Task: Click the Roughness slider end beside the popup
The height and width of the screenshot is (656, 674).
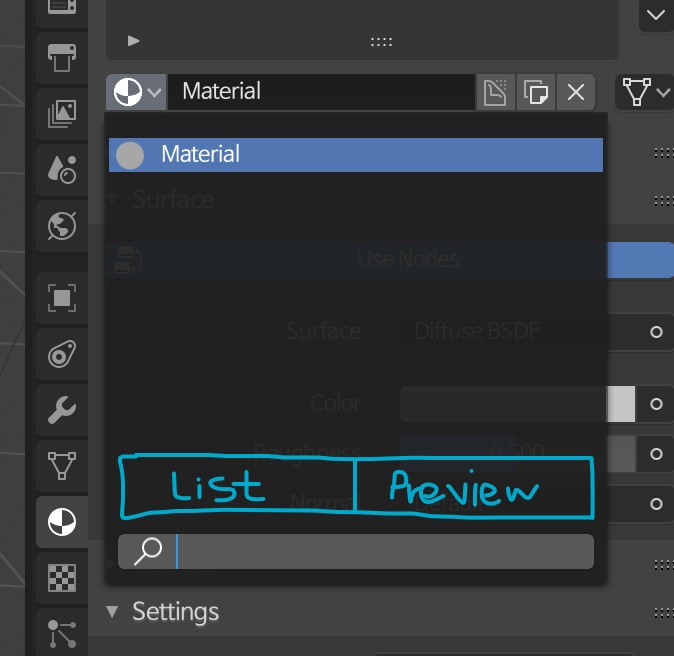Action: (621, 454)
